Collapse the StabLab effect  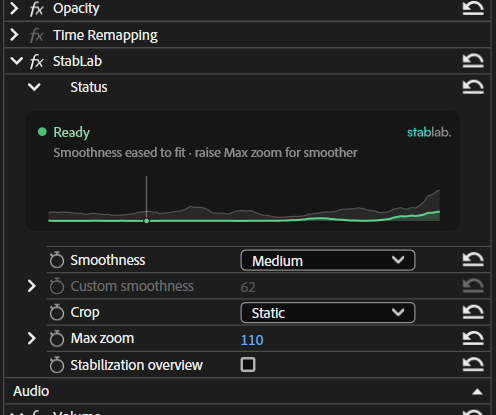pyautogui.click(x=16, y=61)
